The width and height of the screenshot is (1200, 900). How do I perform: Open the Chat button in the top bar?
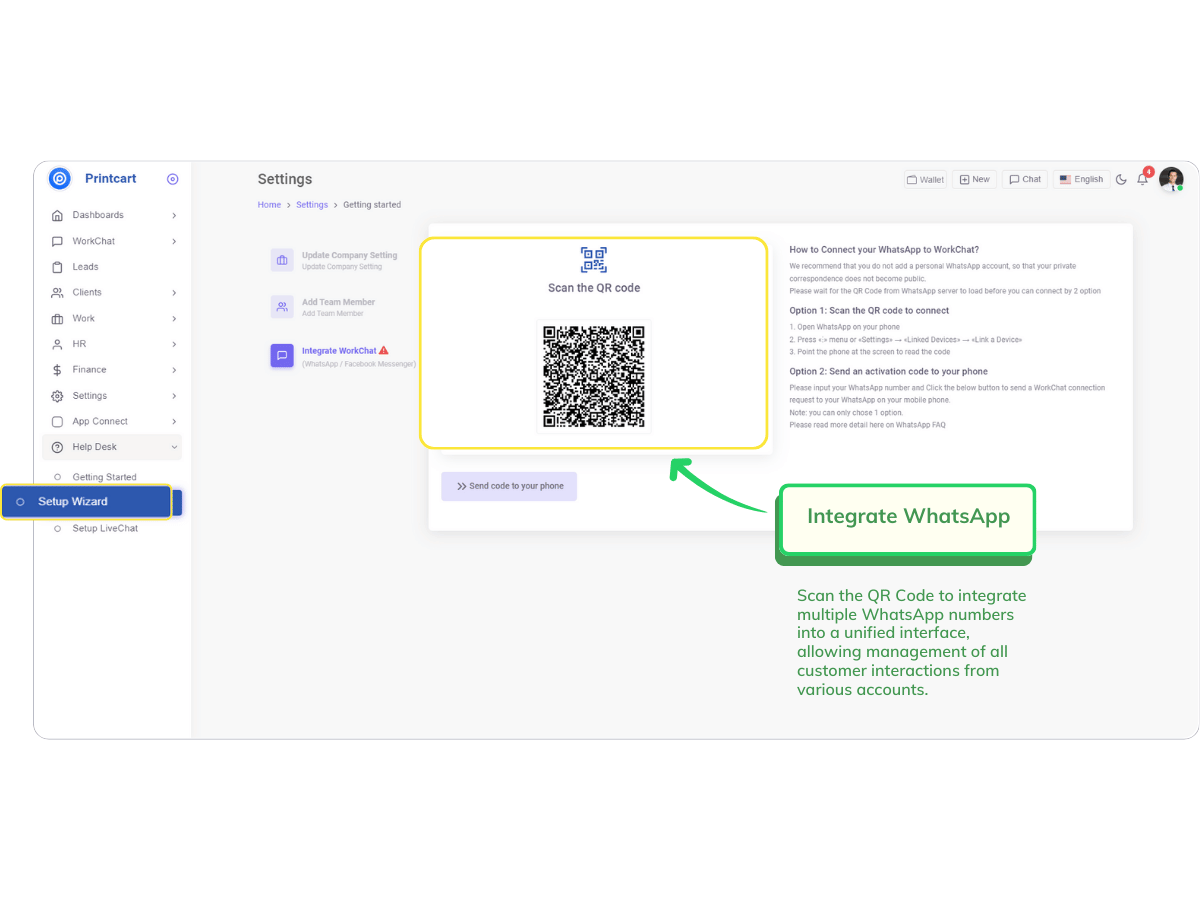[x=1025, y=180]
